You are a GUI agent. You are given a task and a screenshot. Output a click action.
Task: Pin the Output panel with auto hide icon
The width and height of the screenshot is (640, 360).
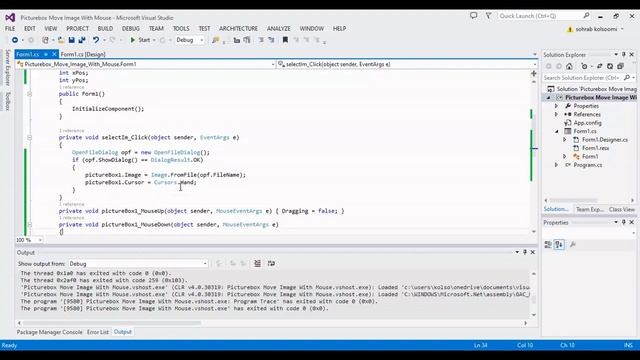point(525,252)
